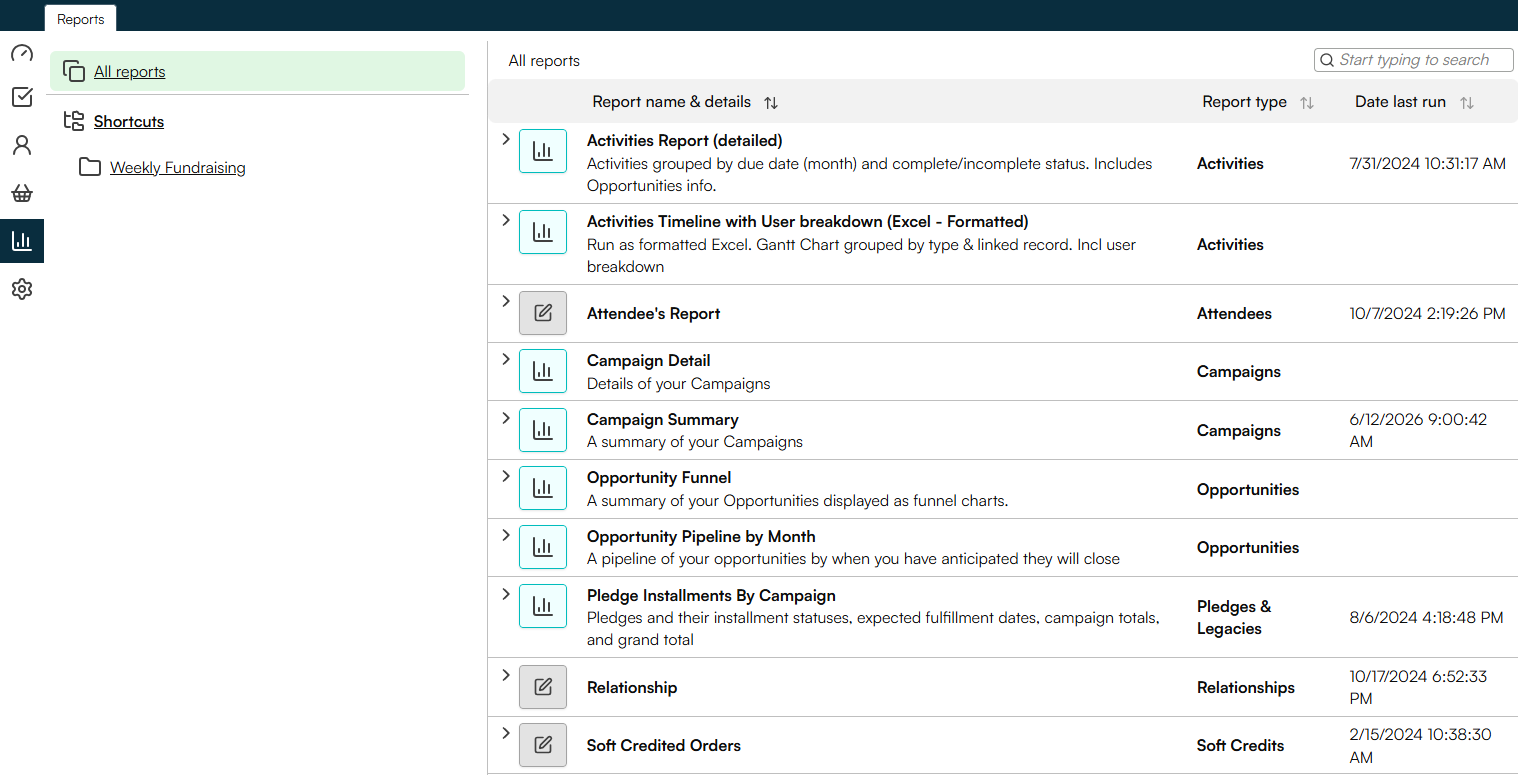Click the date 10/17/2024 6:52:33 PM
Viewport: 1518px width, 775px height.
pyautogui.click(x=1418, y=688)
